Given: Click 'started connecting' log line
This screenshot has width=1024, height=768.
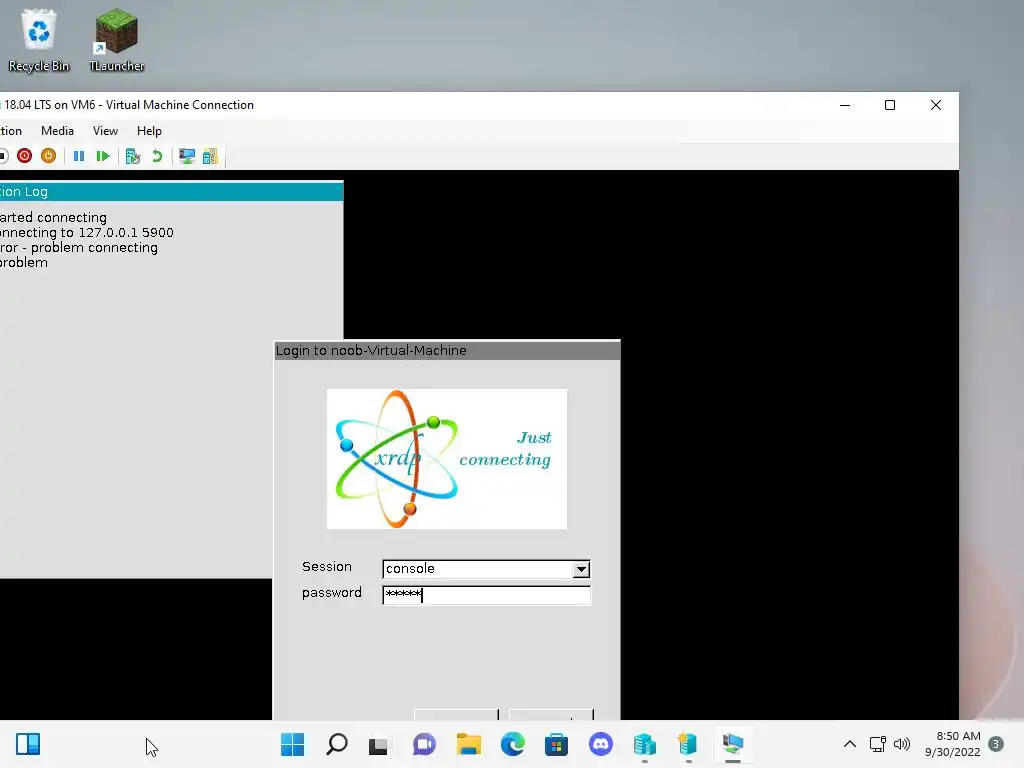Looking at the screenshot, I should point(53,217).
